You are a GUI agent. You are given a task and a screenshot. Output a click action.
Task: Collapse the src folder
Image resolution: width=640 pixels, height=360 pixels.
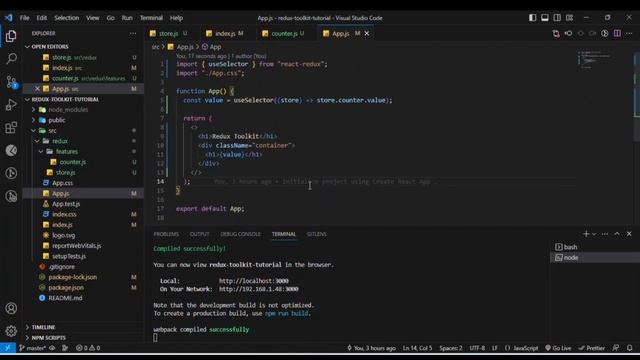(52, 131)
